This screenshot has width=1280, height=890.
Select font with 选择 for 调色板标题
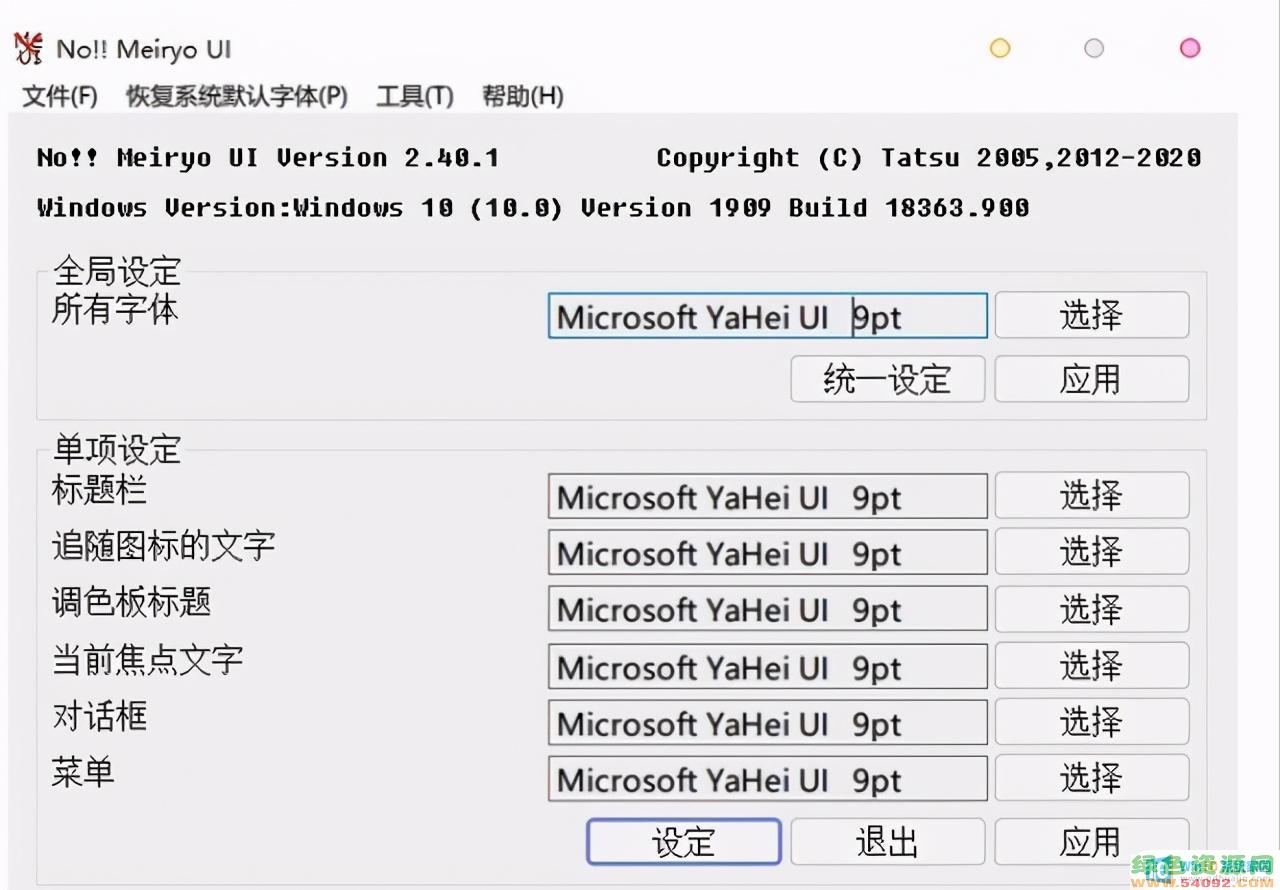1091,609
